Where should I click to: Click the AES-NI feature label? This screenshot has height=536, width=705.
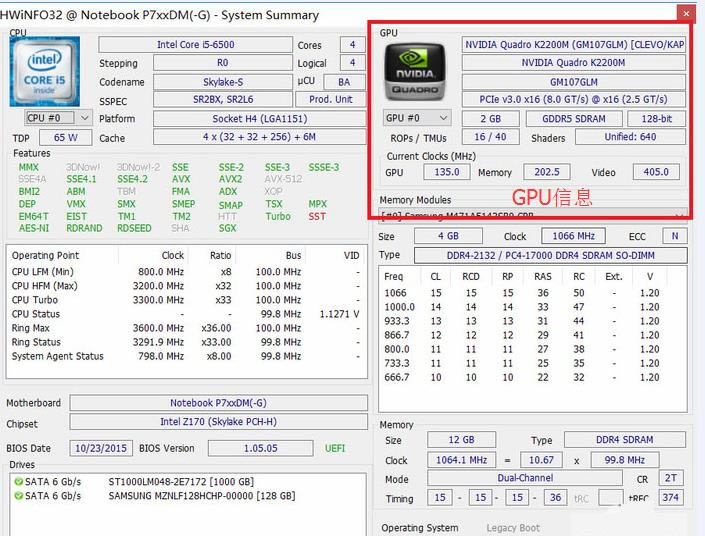click(34, 228)
